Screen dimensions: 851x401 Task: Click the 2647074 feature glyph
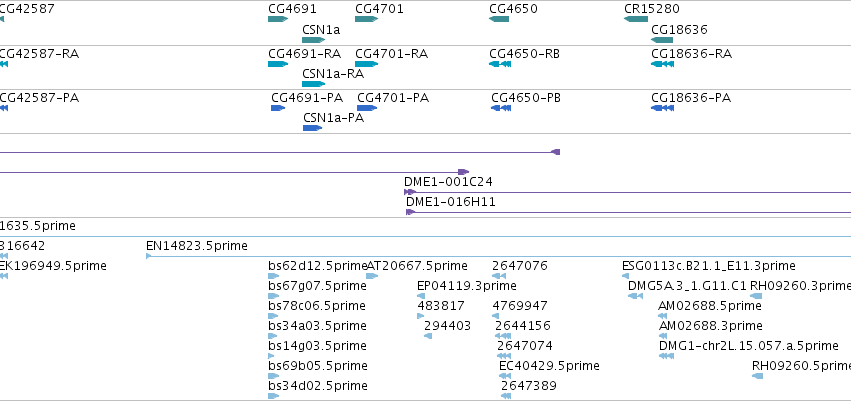[x=504, y=356]
